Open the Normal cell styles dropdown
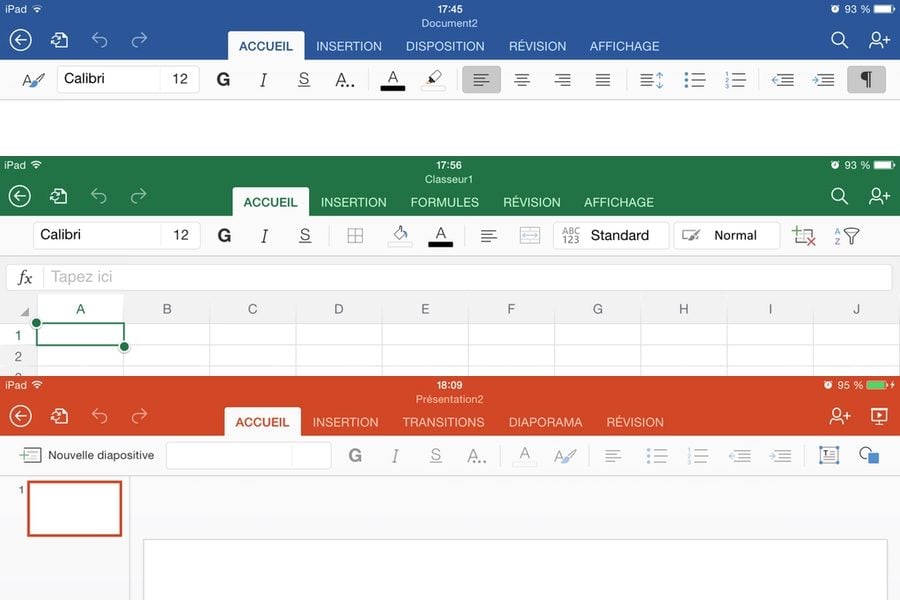The image size is (900, 600). click(726, 236)
